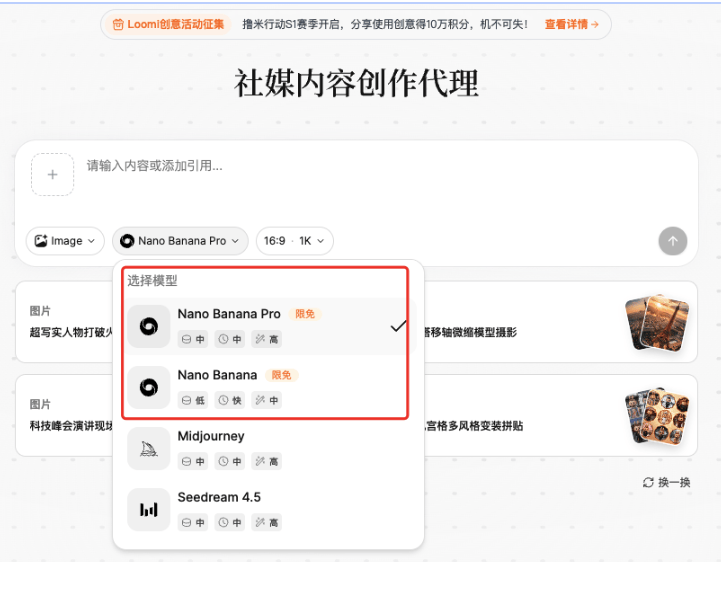Open the 科技峰会演讲现场 template card

(64, 416)
